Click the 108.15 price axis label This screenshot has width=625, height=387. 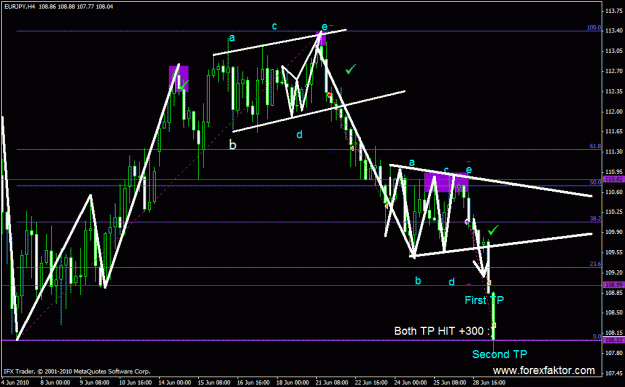614,333
